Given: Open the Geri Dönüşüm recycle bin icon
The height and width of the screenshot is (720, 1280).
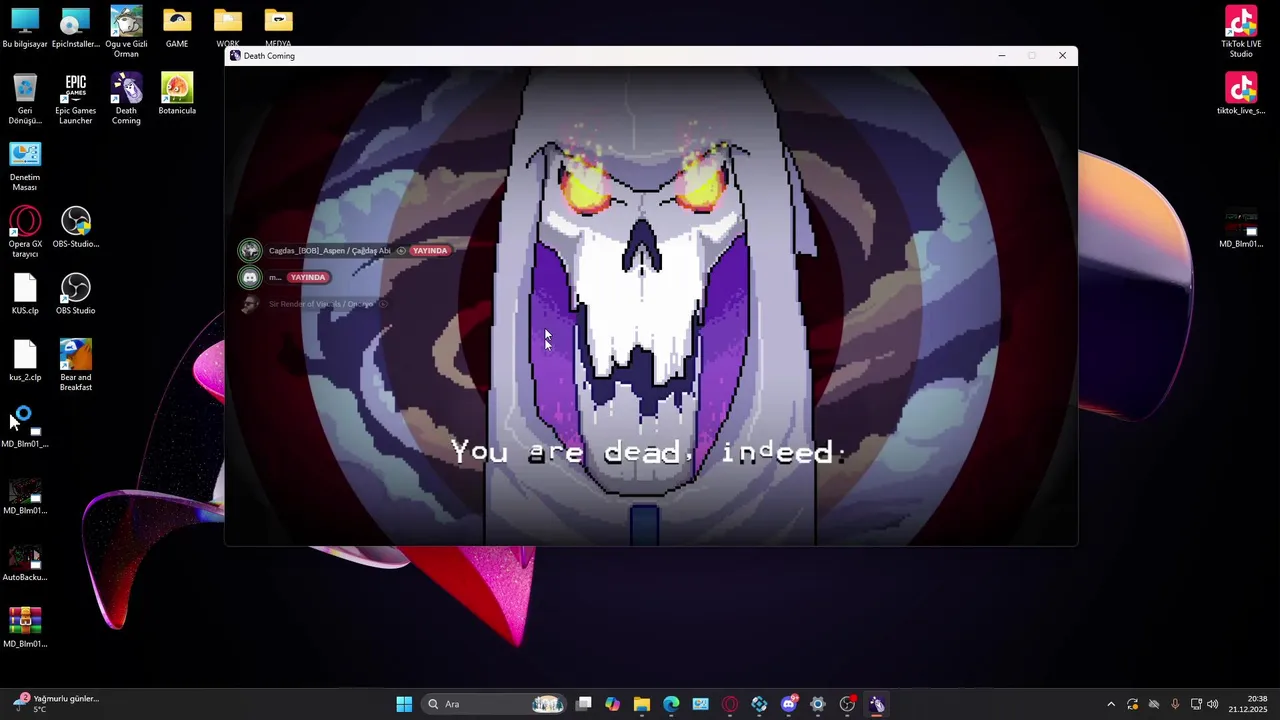Looking at the screenshot, I should point(25,99).
